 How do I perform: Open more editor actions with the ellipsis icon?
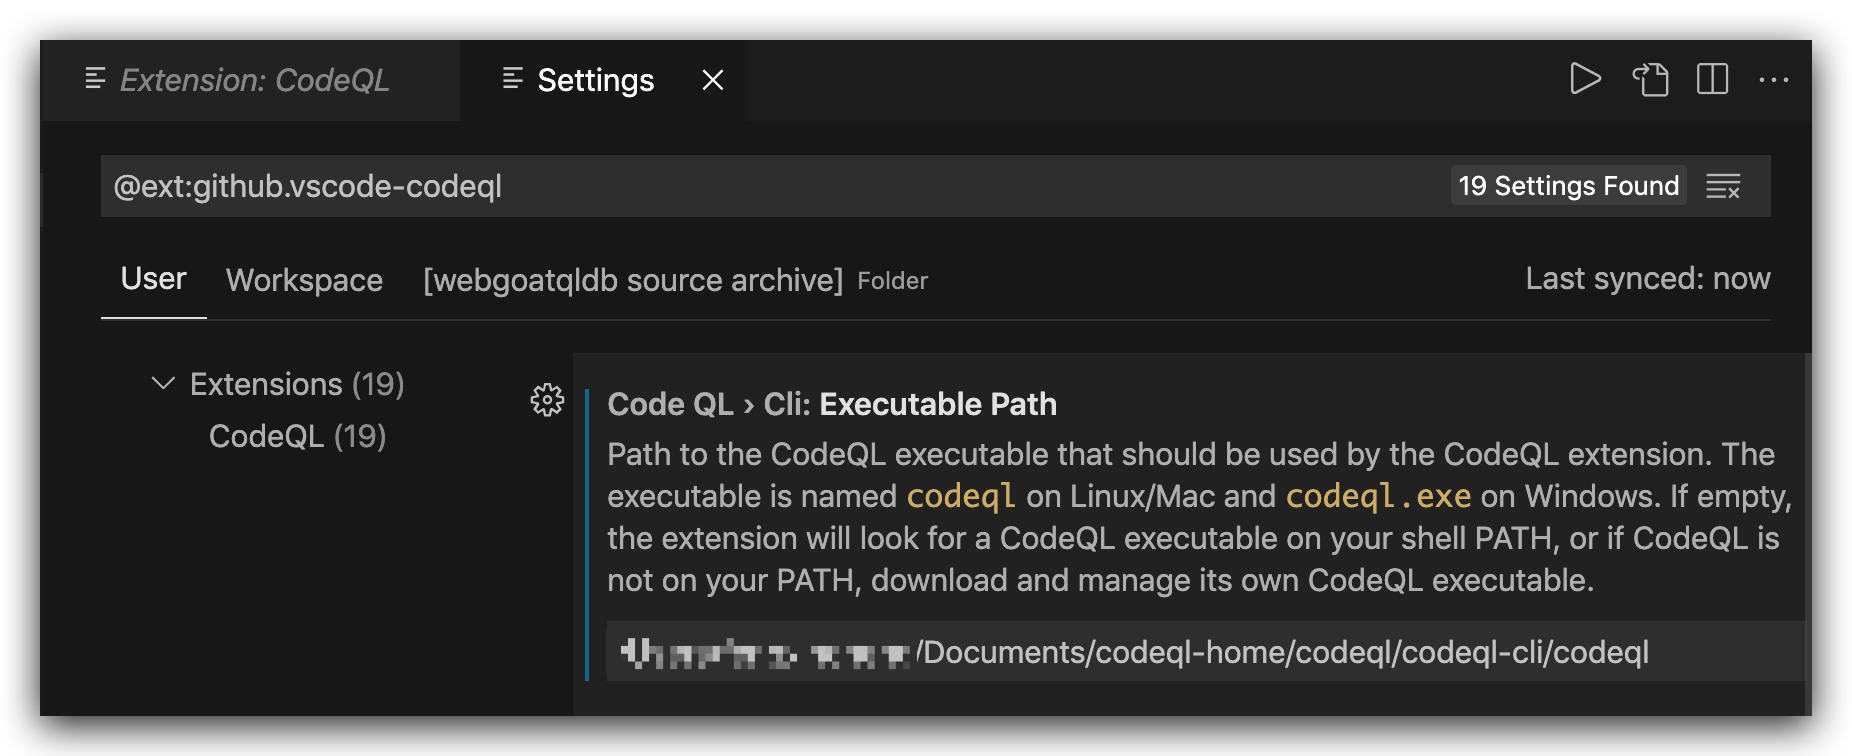pos(1775,80)
